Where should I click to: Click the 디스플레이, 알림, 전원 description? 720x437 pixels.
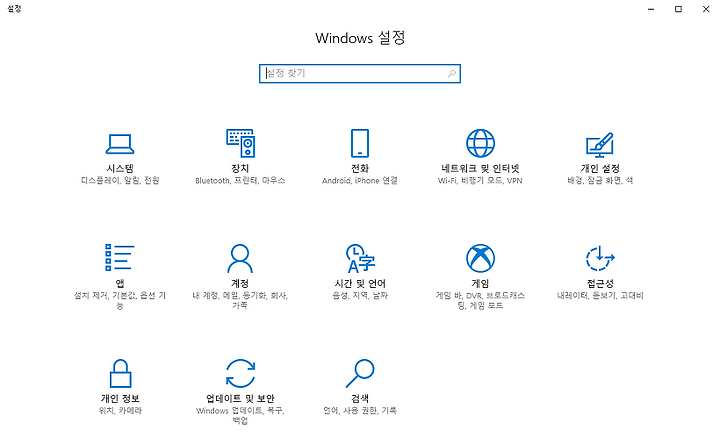point(120,180)
